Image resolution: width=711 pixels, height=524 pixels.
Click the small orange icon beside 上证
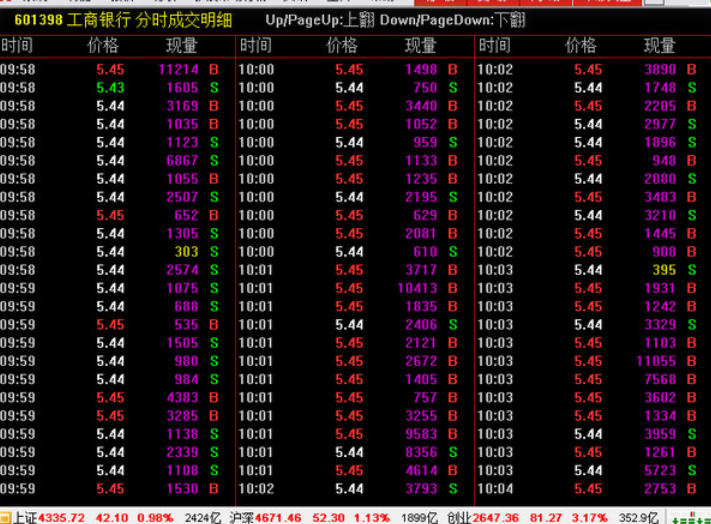coord(6,517)
